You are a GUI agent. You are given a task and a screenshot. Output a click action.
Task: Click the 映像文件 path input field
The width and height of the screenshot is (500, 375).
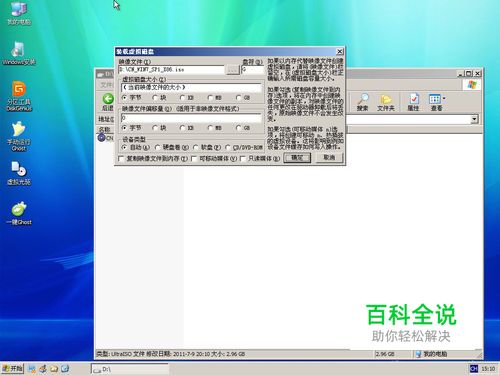(172, 70)
